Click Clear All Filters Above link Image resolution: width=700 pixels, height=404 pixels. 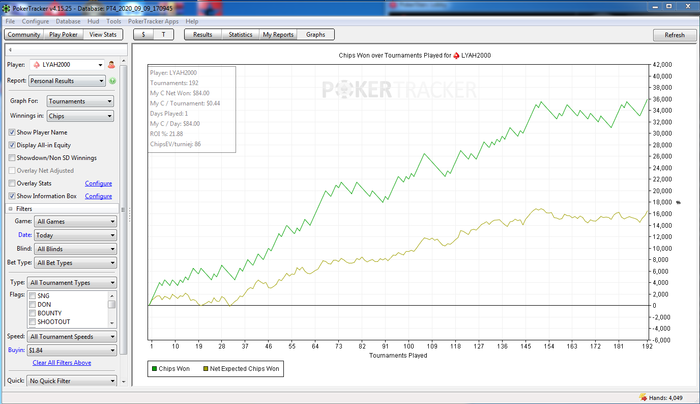(x=62, y=362)
